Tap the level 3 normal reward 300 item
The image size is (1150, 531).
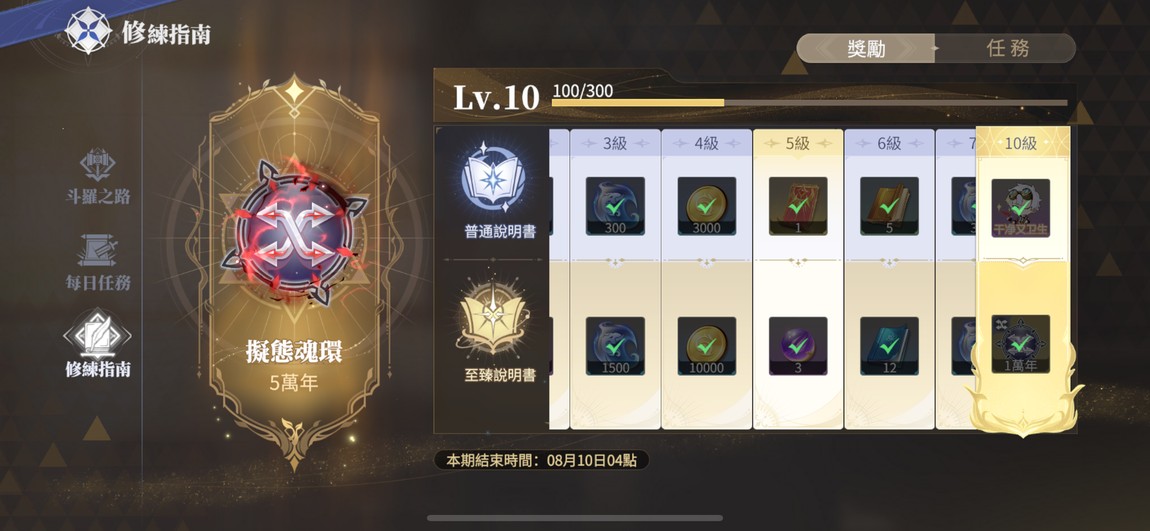click(615, 206)
